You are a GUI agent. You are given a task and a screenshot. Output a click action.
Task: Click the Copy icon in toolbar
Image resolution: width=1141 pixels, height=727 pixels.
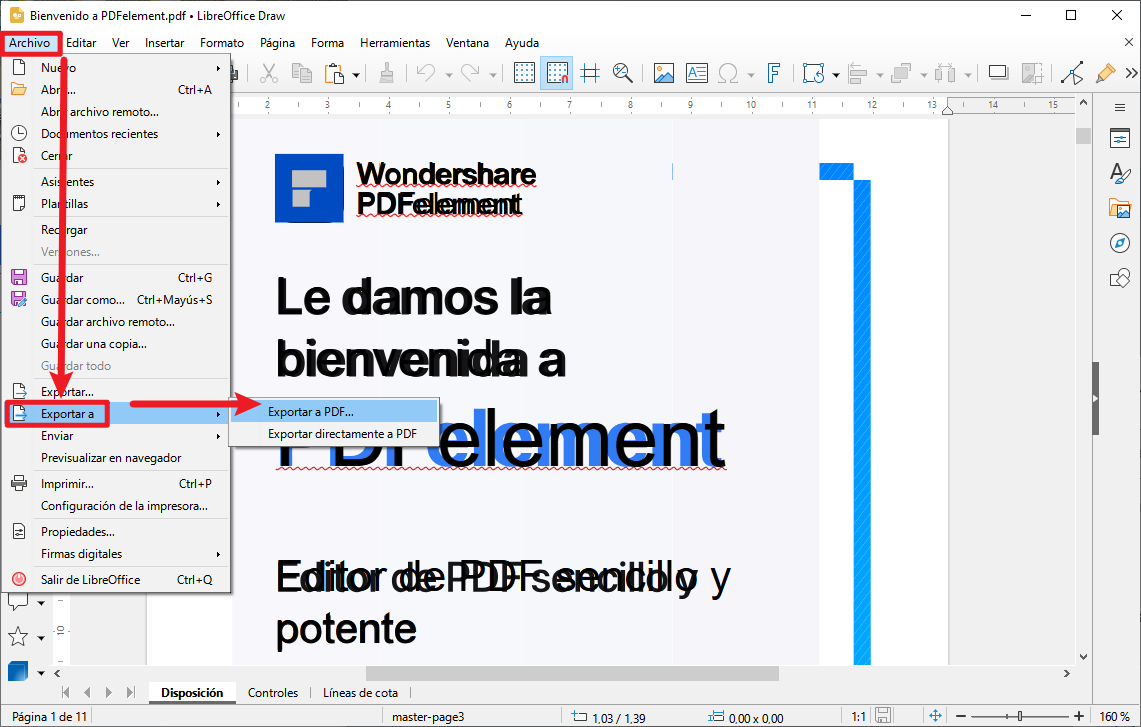coord(301,73)
